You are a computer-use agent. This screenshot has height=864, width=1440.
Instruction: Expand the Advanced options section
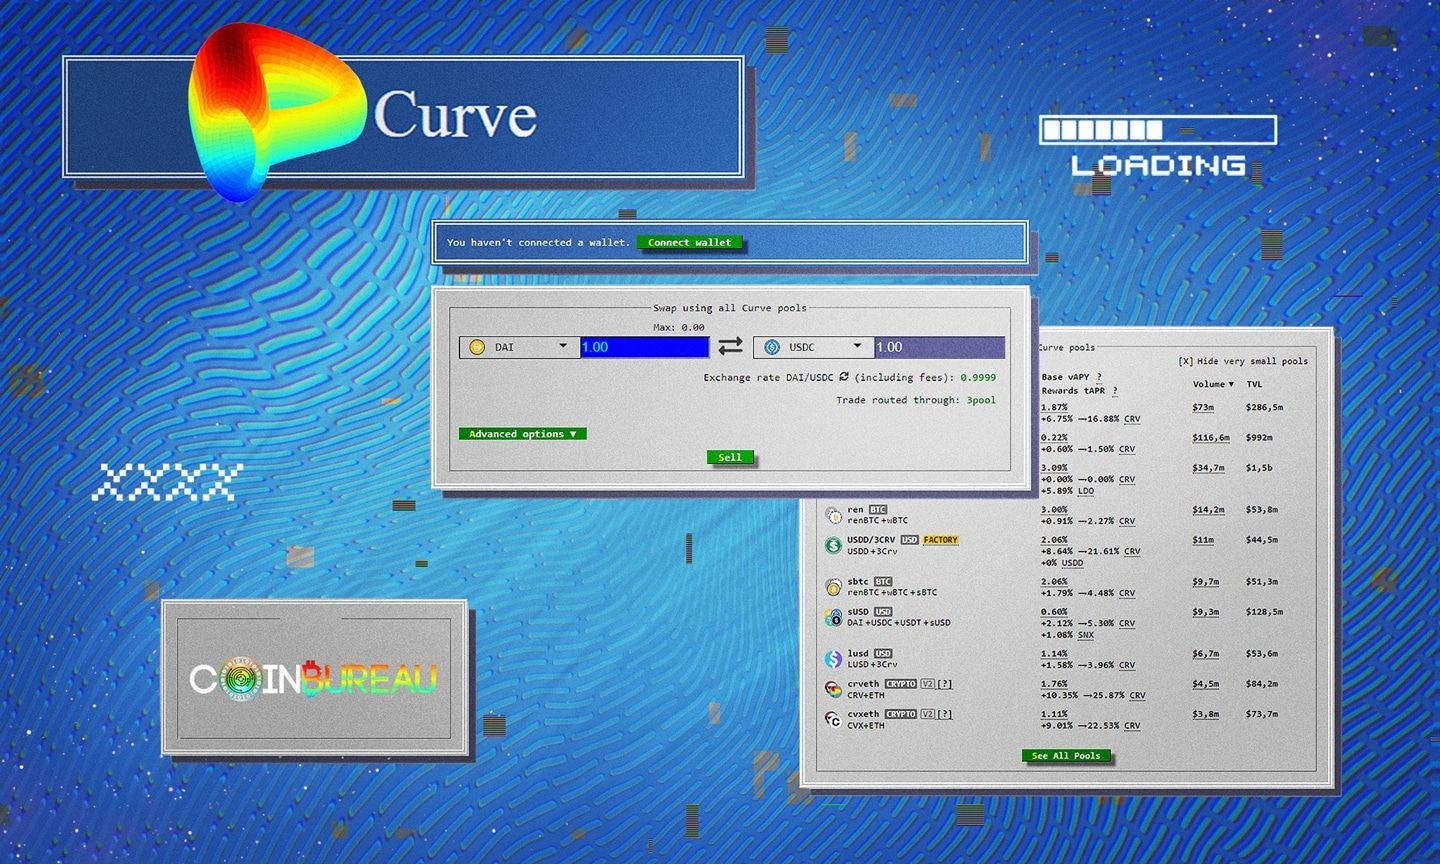point(521,434)
